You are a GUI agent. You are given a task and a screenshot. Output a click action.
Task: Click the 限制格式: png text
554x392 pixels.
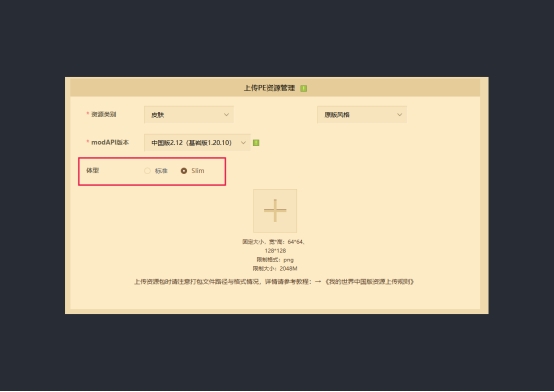point(275,260)
